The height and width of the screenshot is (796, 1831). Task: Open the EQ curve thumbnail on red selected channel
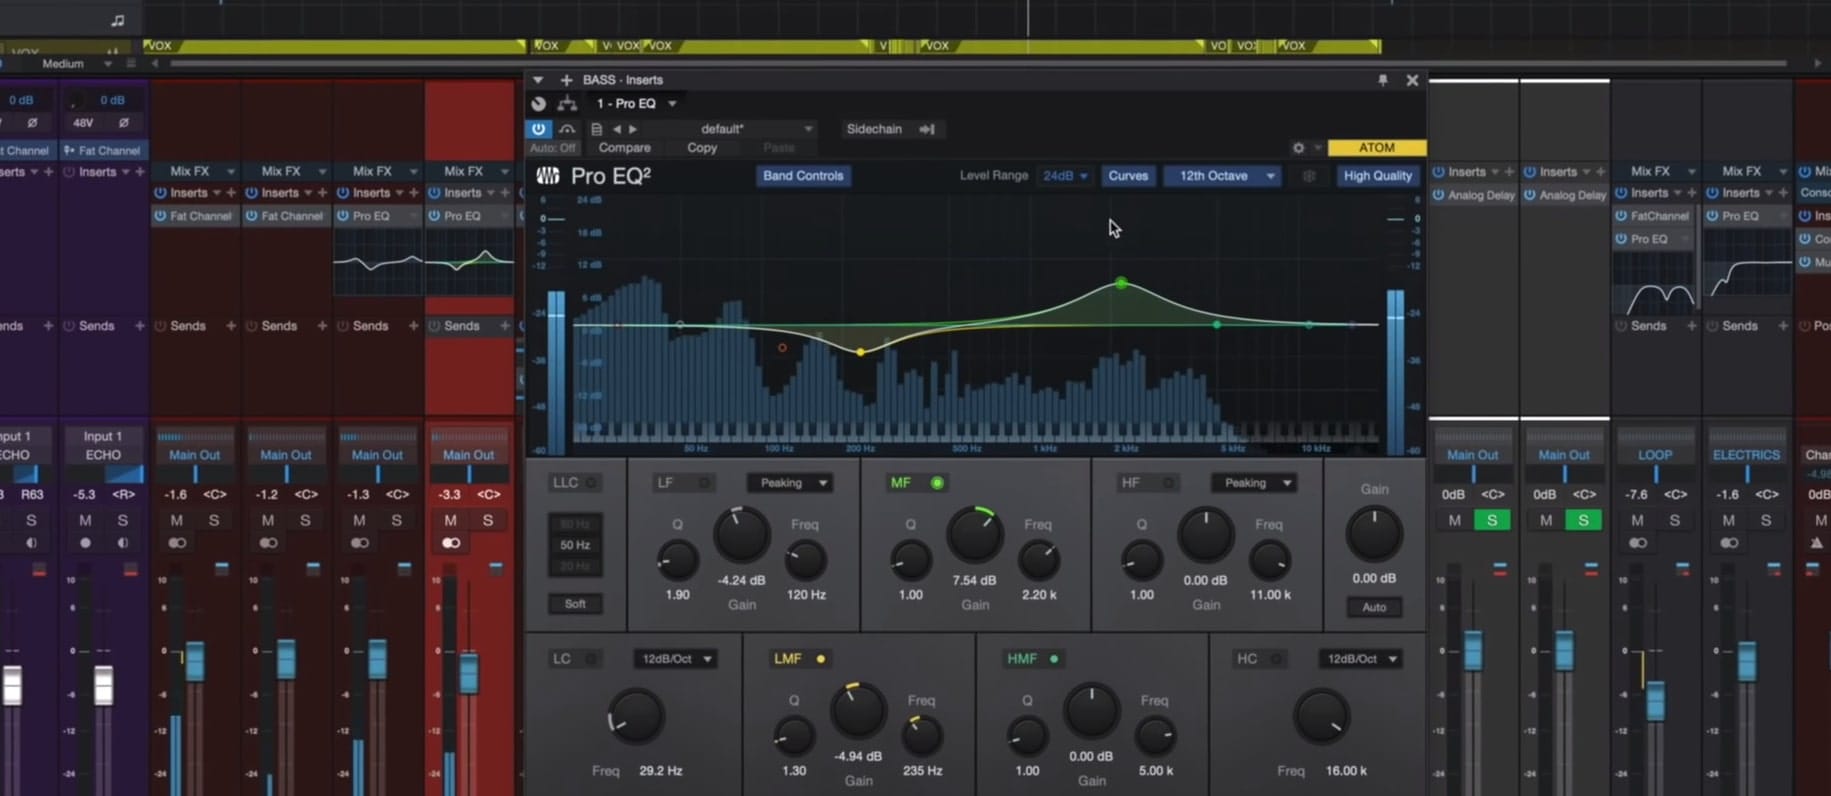tap(470, 262)
